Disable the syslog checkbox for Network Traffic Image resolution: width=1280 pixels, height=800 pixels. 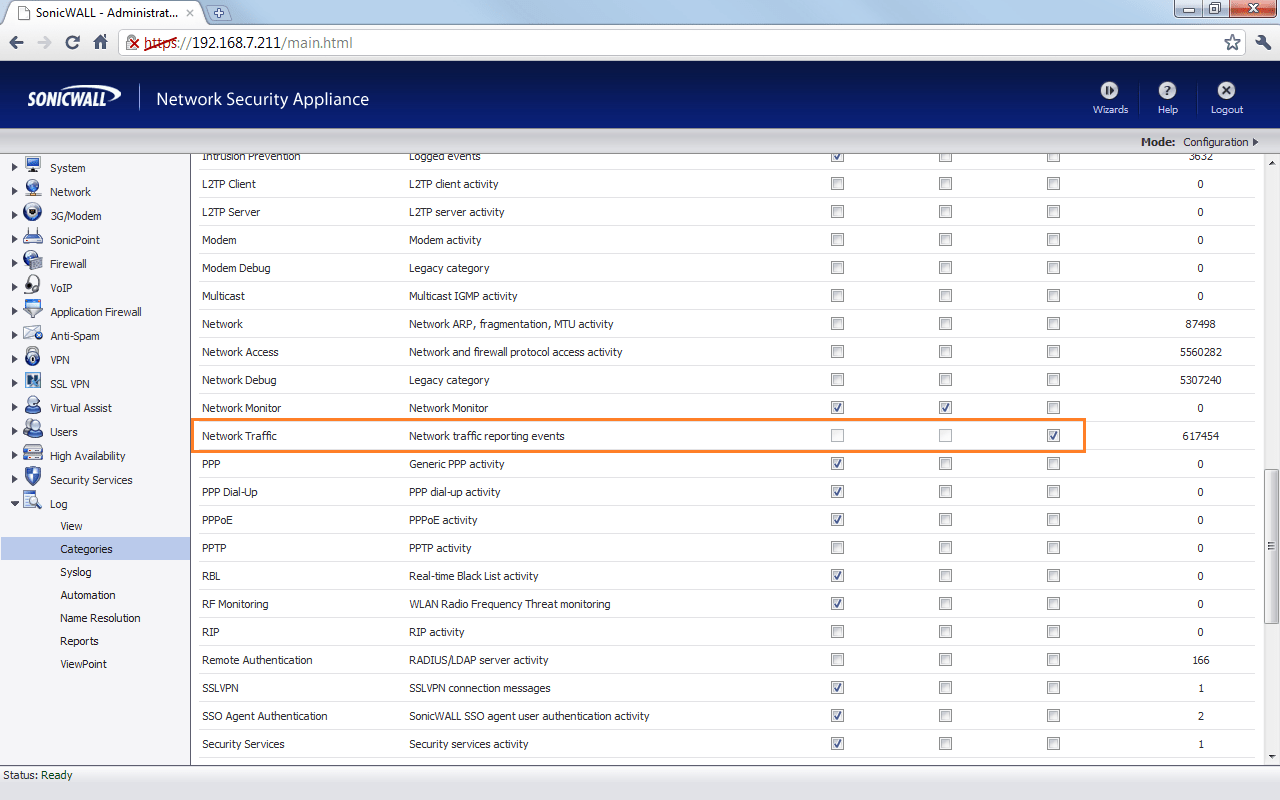(x=1053, y=435)
